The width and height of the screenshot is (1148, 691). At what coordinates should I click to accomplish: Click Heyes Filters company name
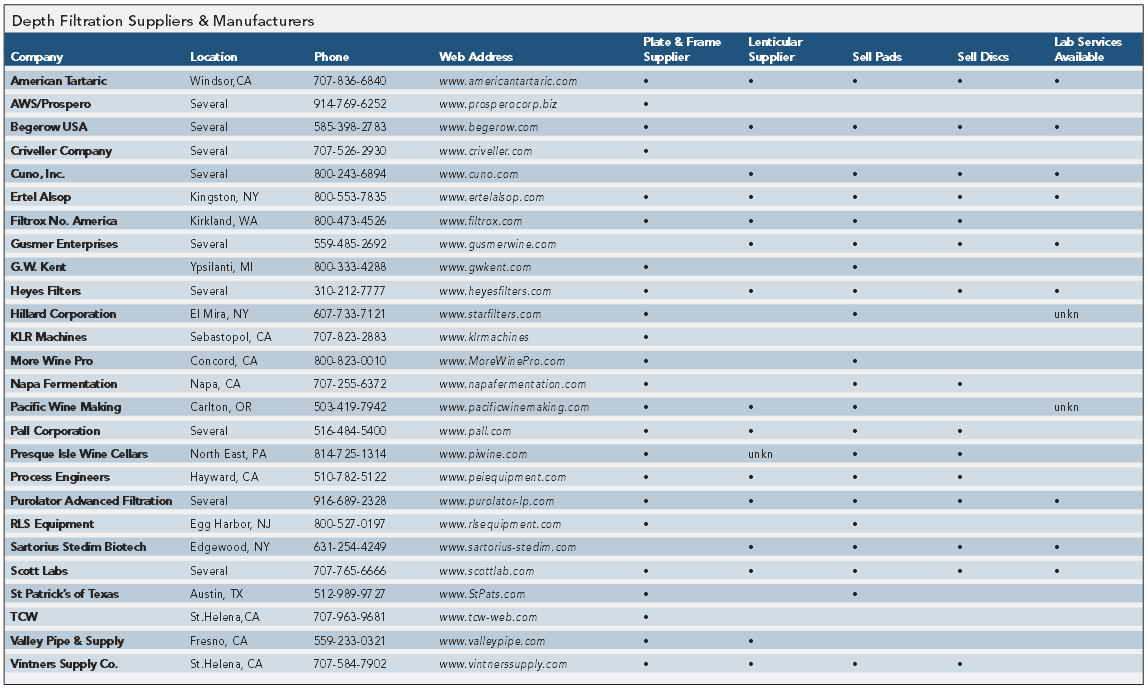45,291
